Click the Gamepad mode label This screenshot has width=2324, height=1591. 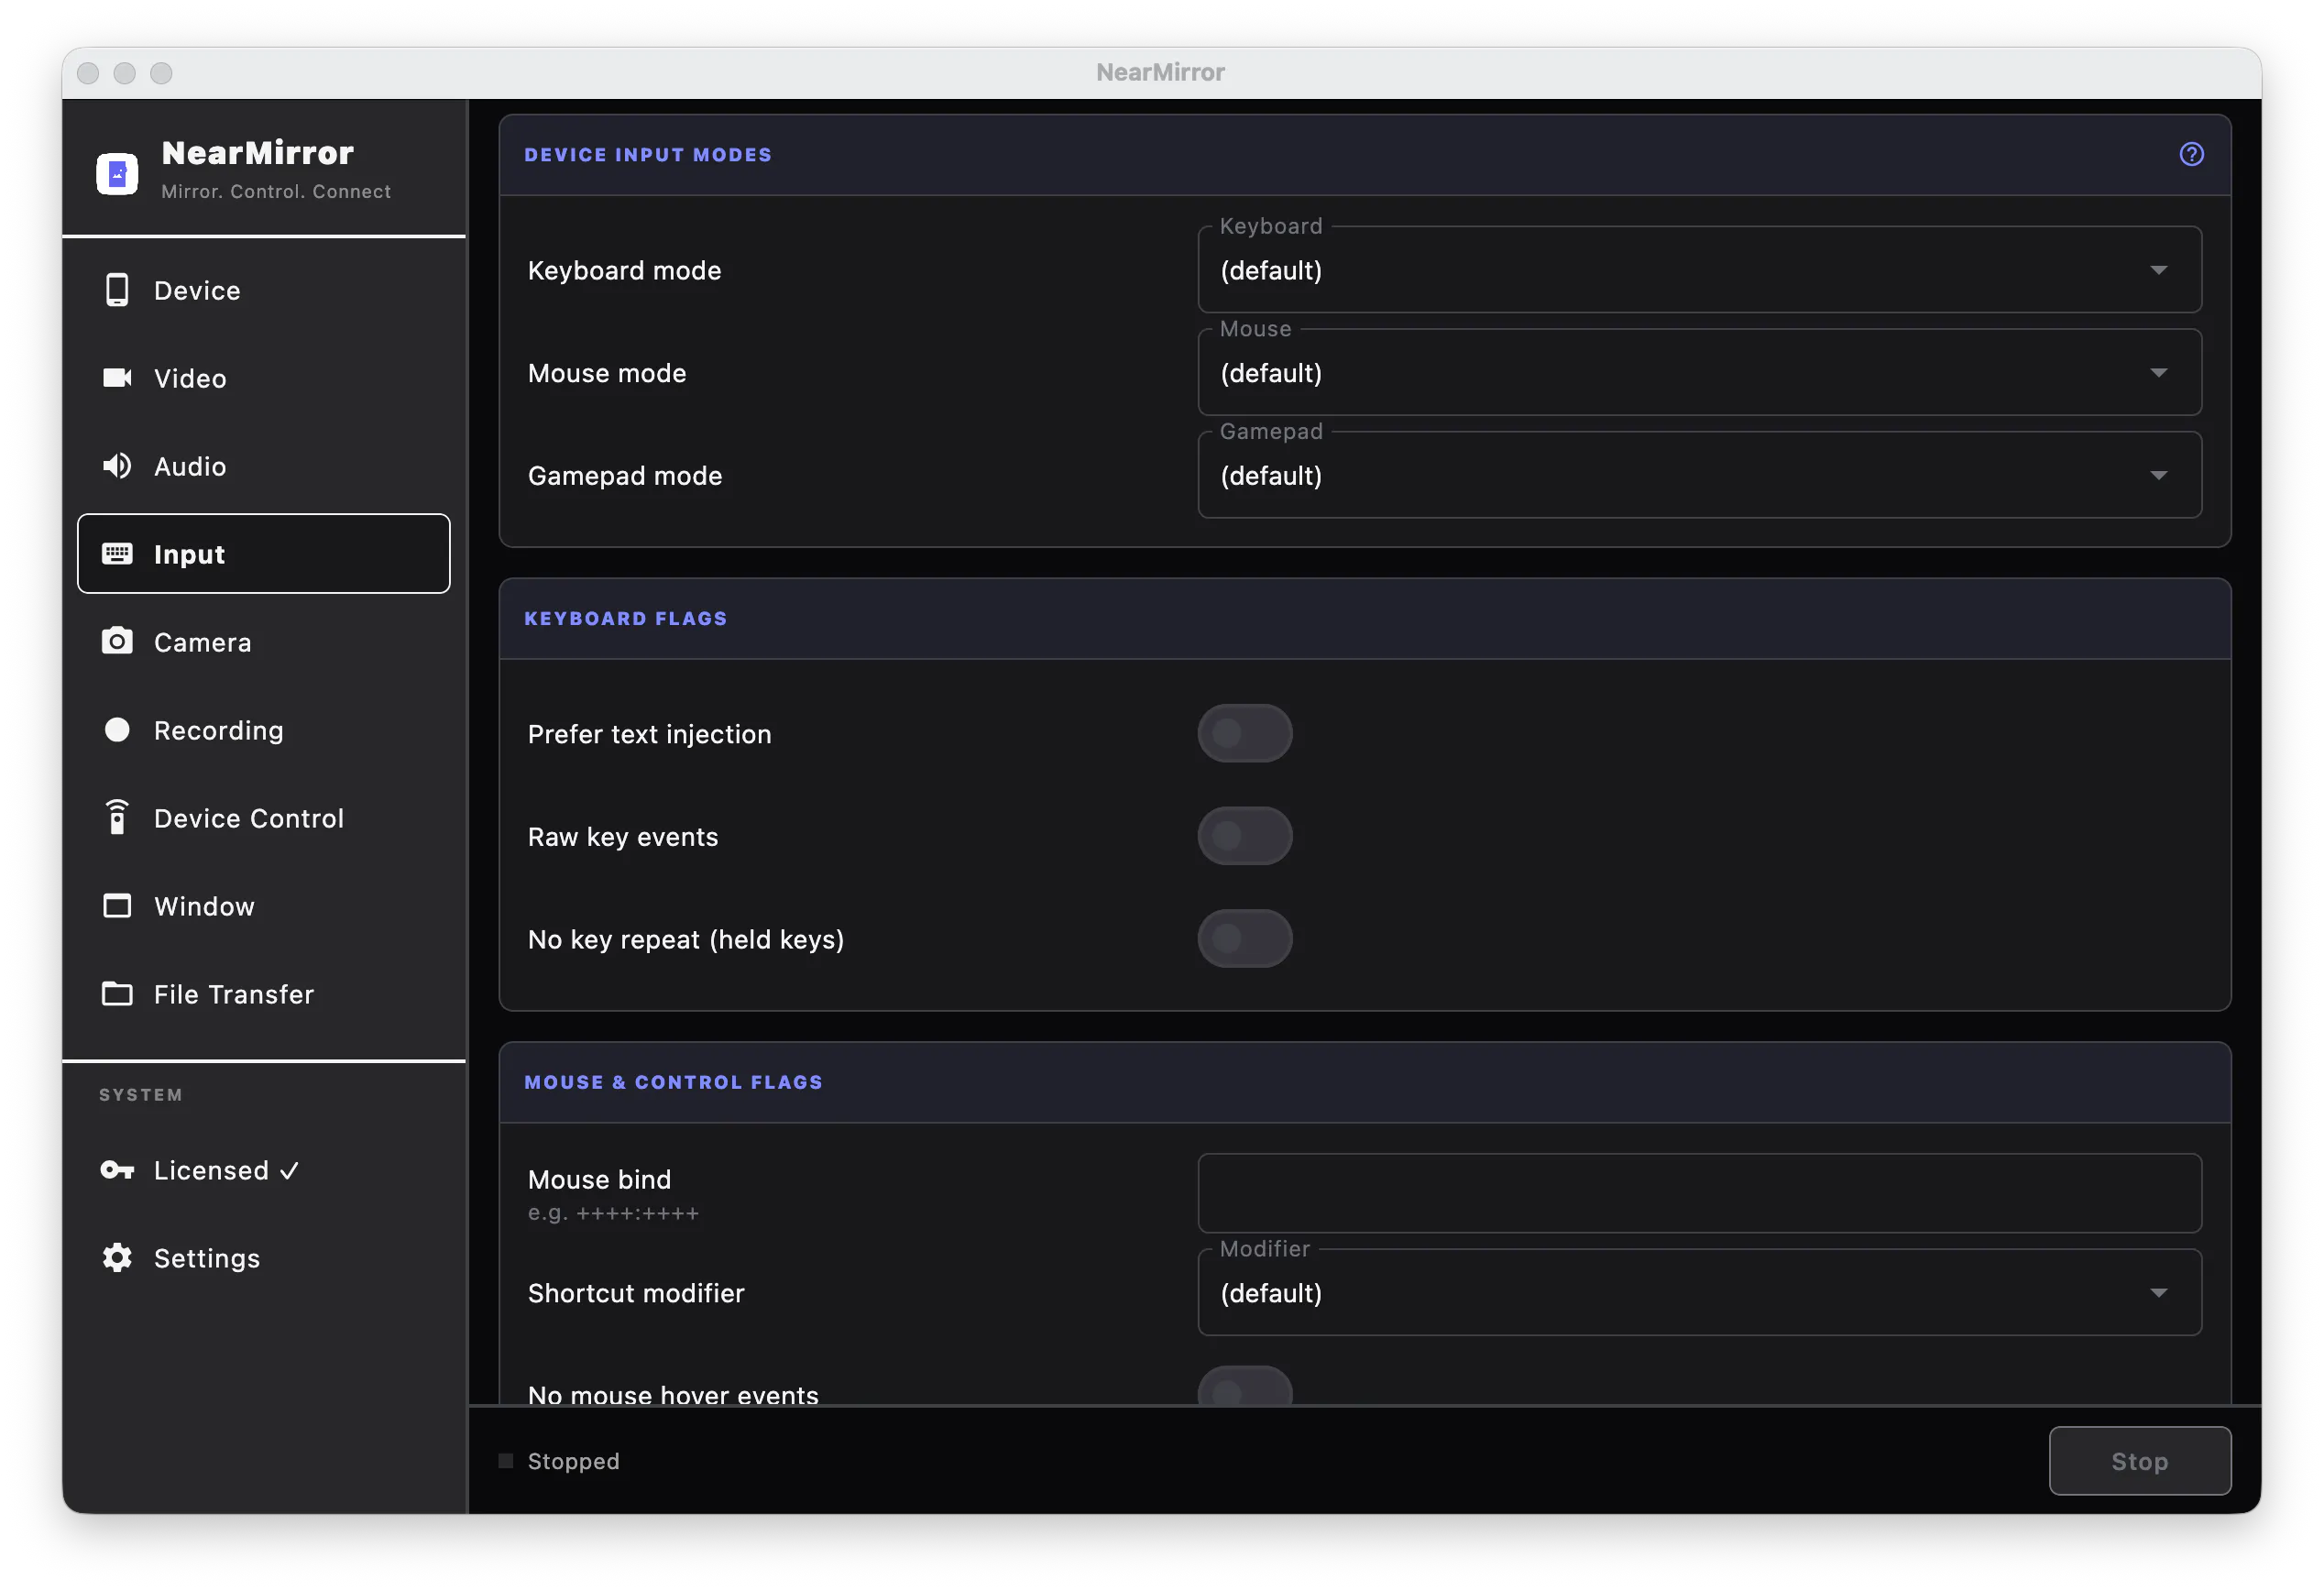click(625, 475)
